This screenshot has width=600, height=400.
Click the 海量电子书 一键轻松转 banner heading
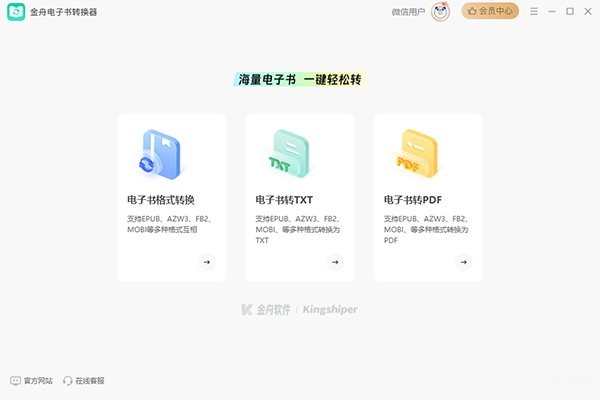pos(300,80)
